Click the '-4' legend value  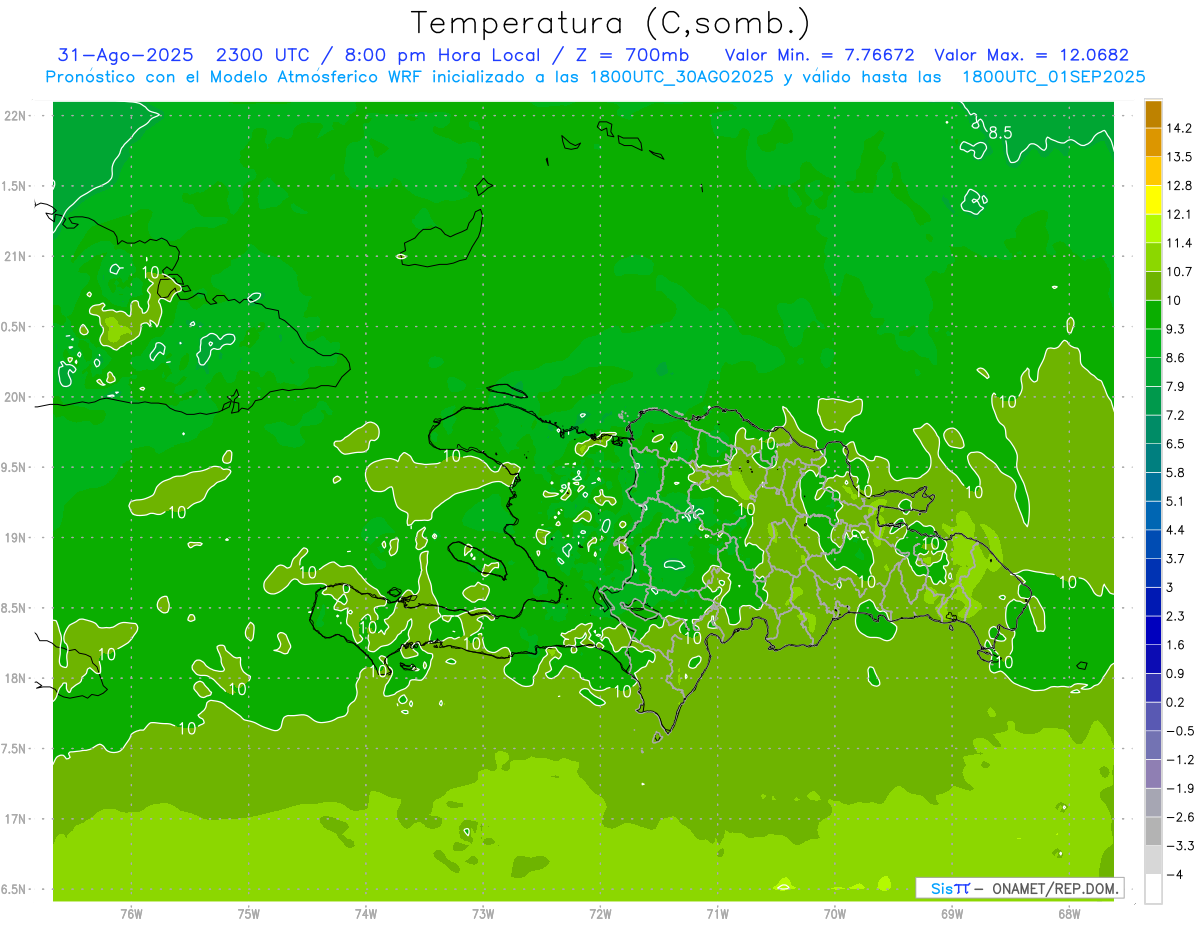click(1174, 873)
